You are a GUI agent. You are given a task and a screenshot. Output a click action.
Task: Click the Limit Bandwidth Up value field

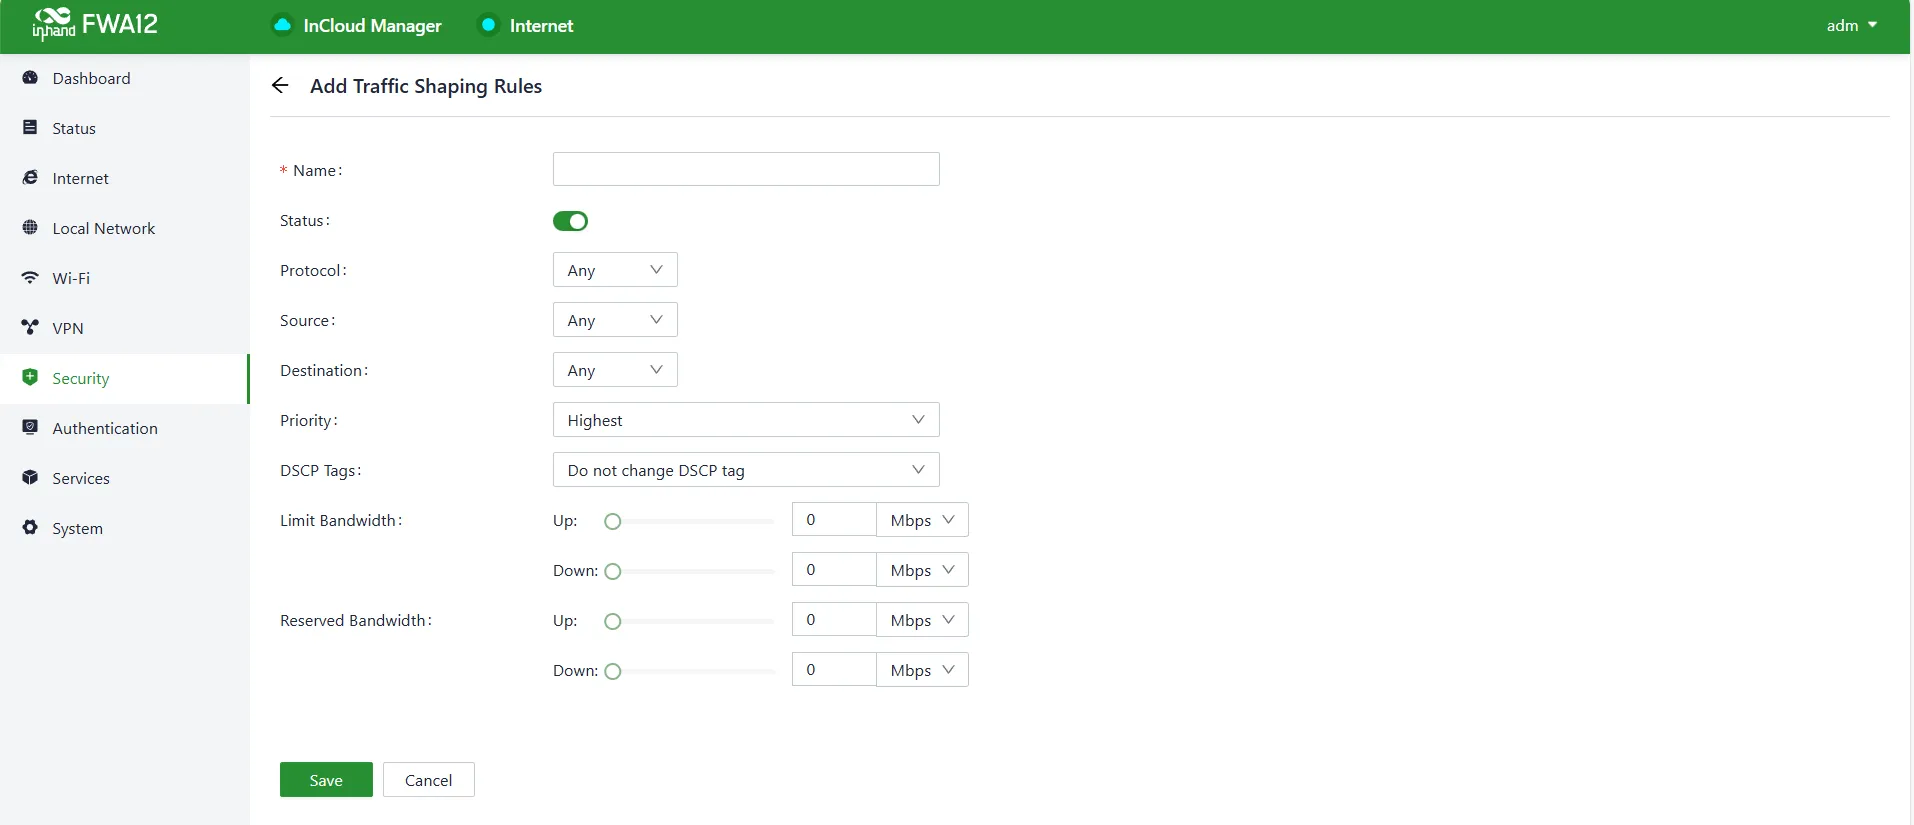pyautogui.click(x=834, y=520)
